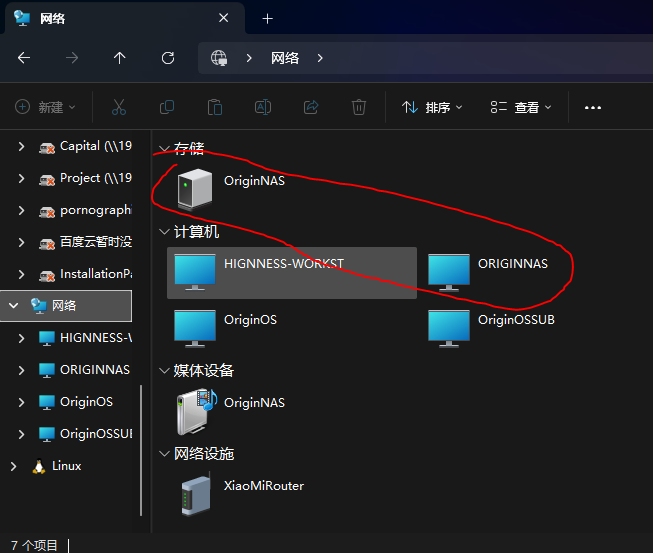Collapse the 网络 tree node in sidebar

(13, 305)
